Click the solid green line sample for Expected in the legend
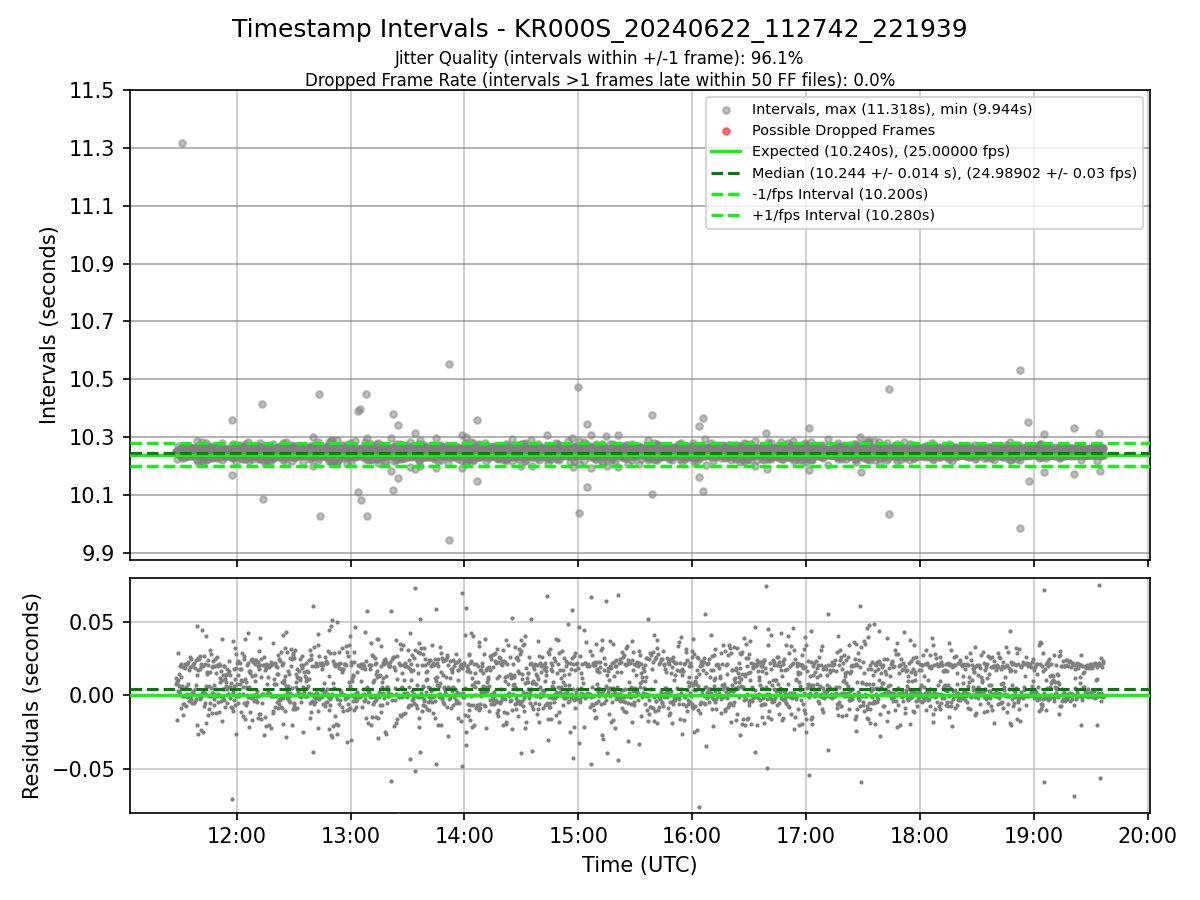Image resolution: width=1200 pixels, height=900 pixels. point(726,151)
